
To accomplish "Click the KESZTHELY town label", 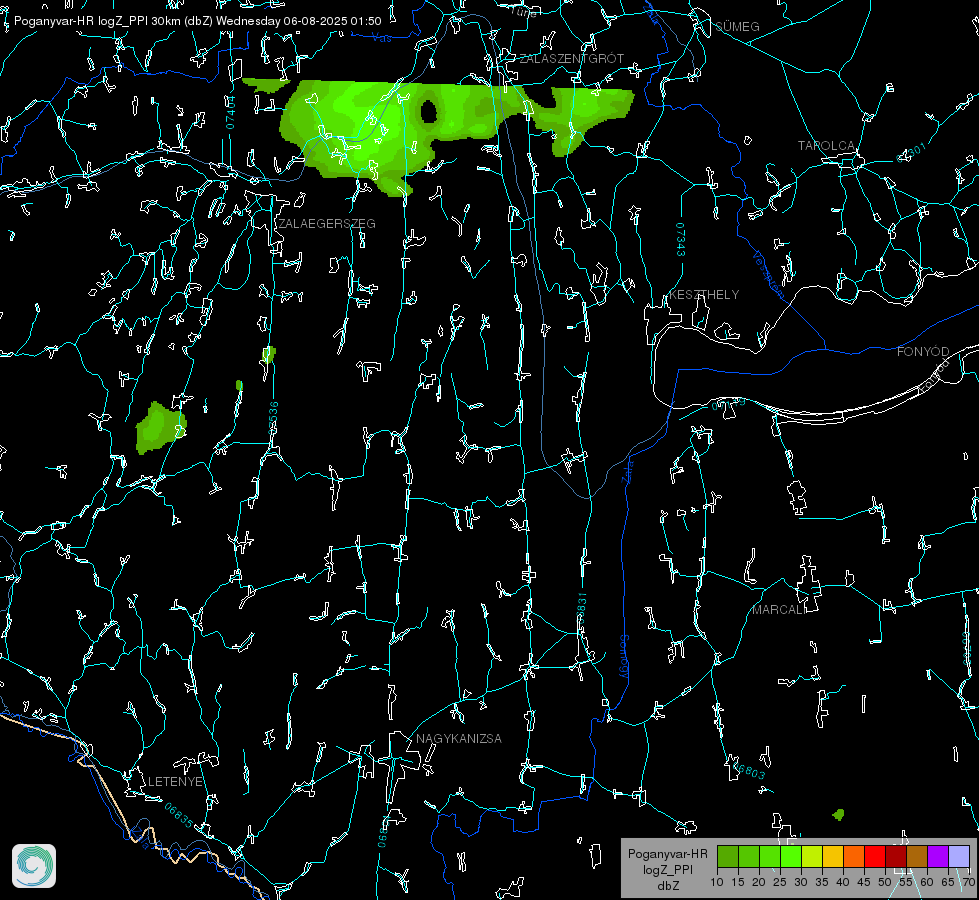I will point(704,294).
